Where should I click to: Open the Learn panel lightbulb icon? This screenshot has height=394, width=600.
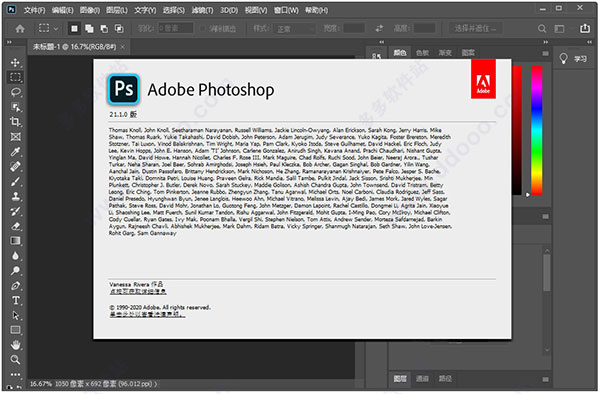tap(563, 59)
